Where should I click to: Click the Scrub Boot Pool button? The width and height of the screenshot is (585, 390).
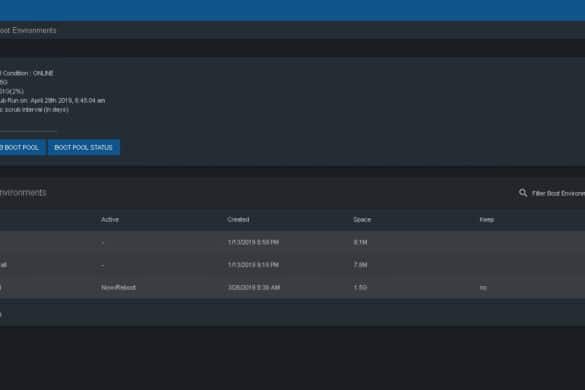coord(22,147)
